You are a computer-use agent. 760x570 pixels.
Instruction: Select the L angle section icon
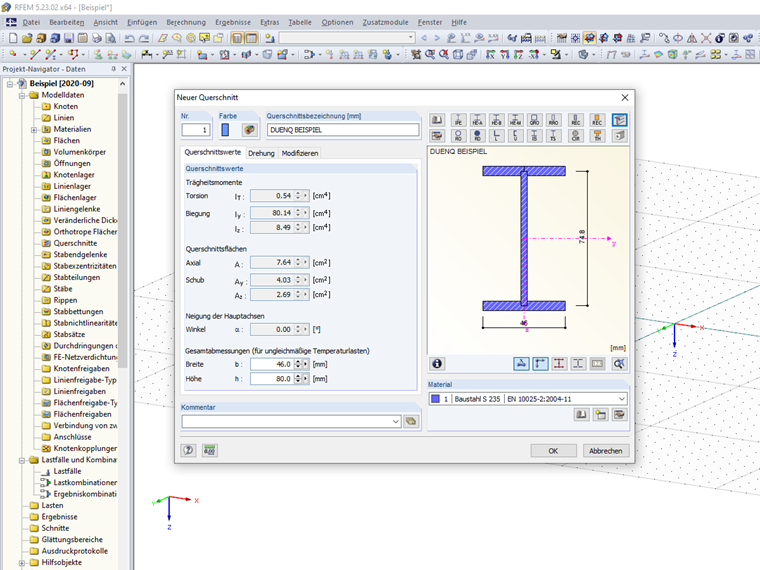point(496,136)
